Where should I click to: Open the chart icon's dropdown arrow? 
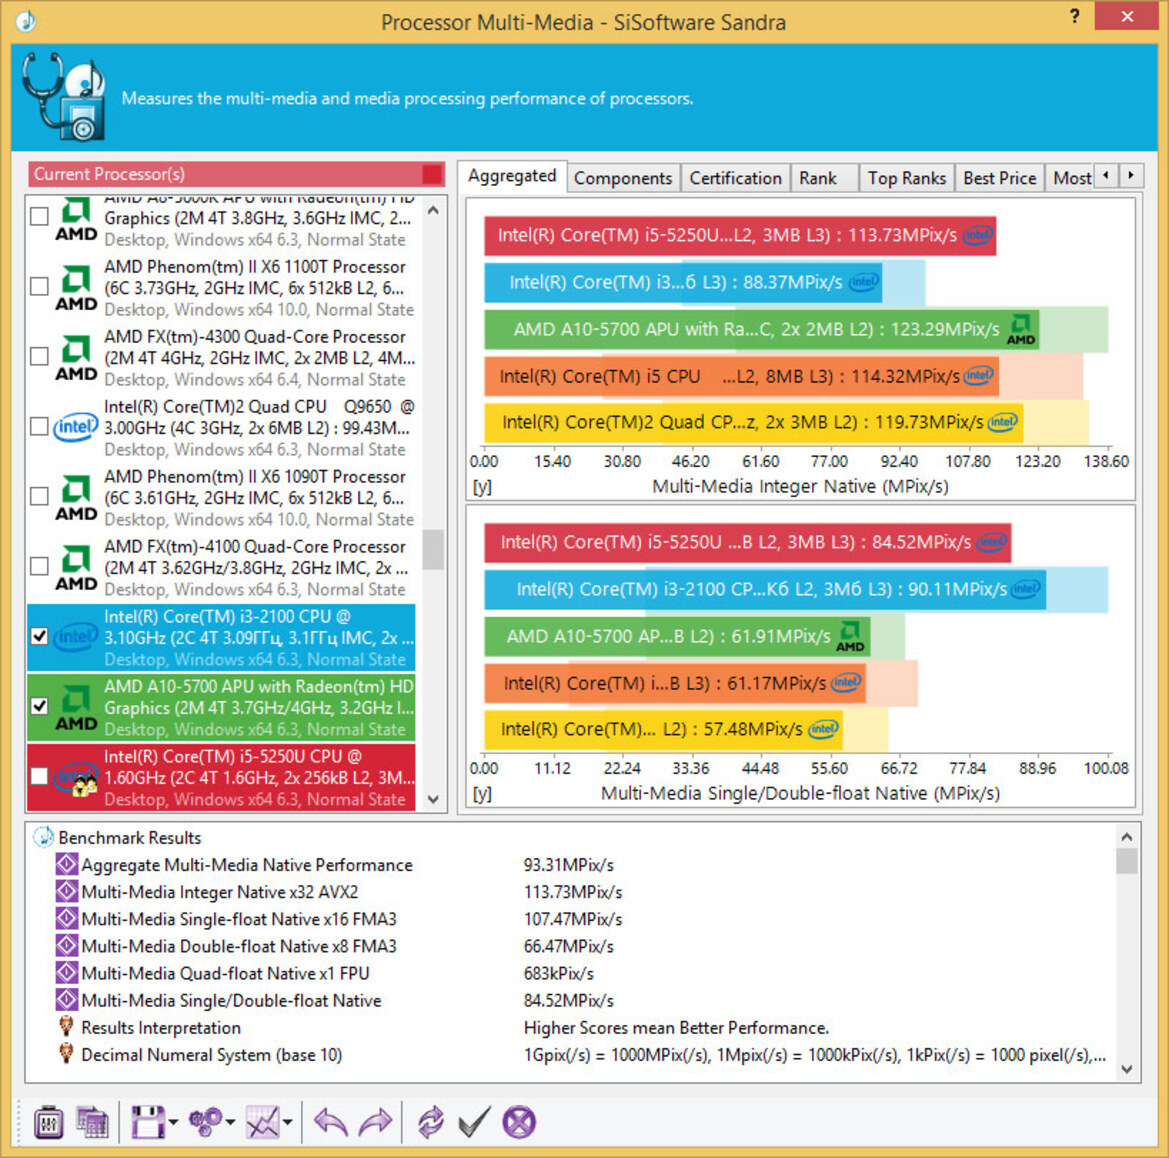(288, 1122)
